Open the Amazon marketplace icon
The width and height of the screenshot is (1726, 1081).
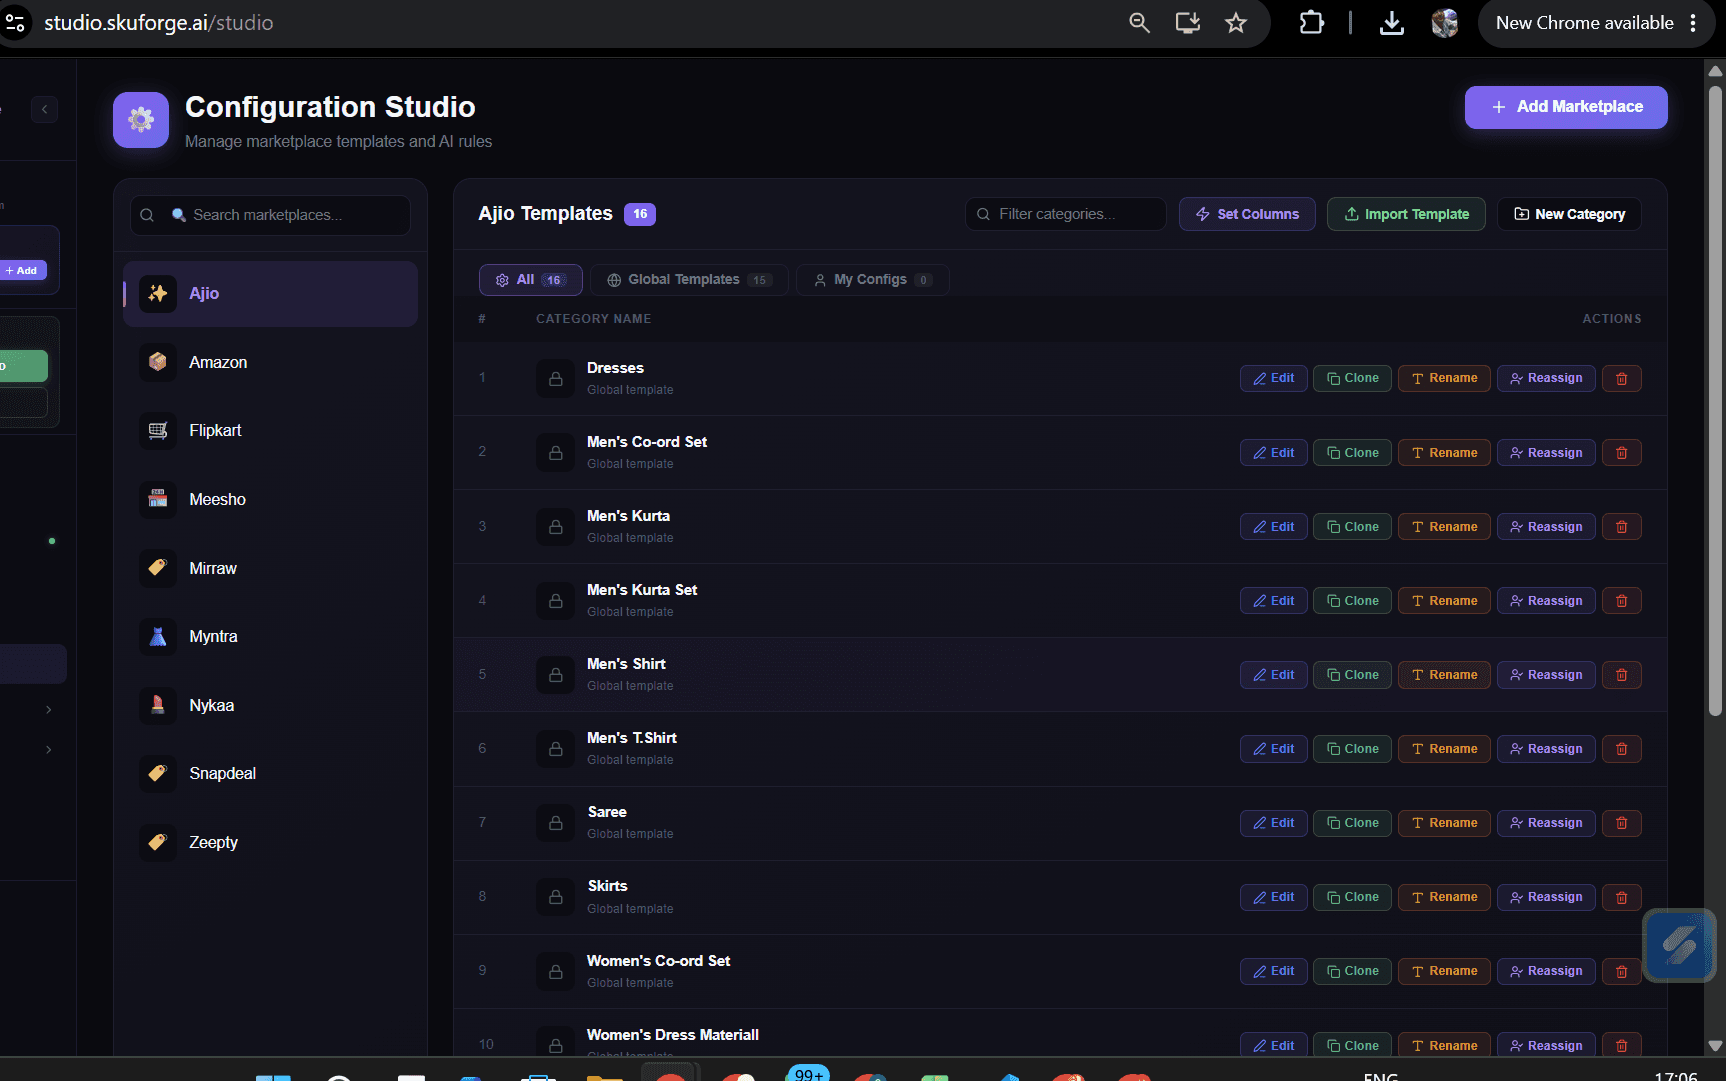coord(158,362)
